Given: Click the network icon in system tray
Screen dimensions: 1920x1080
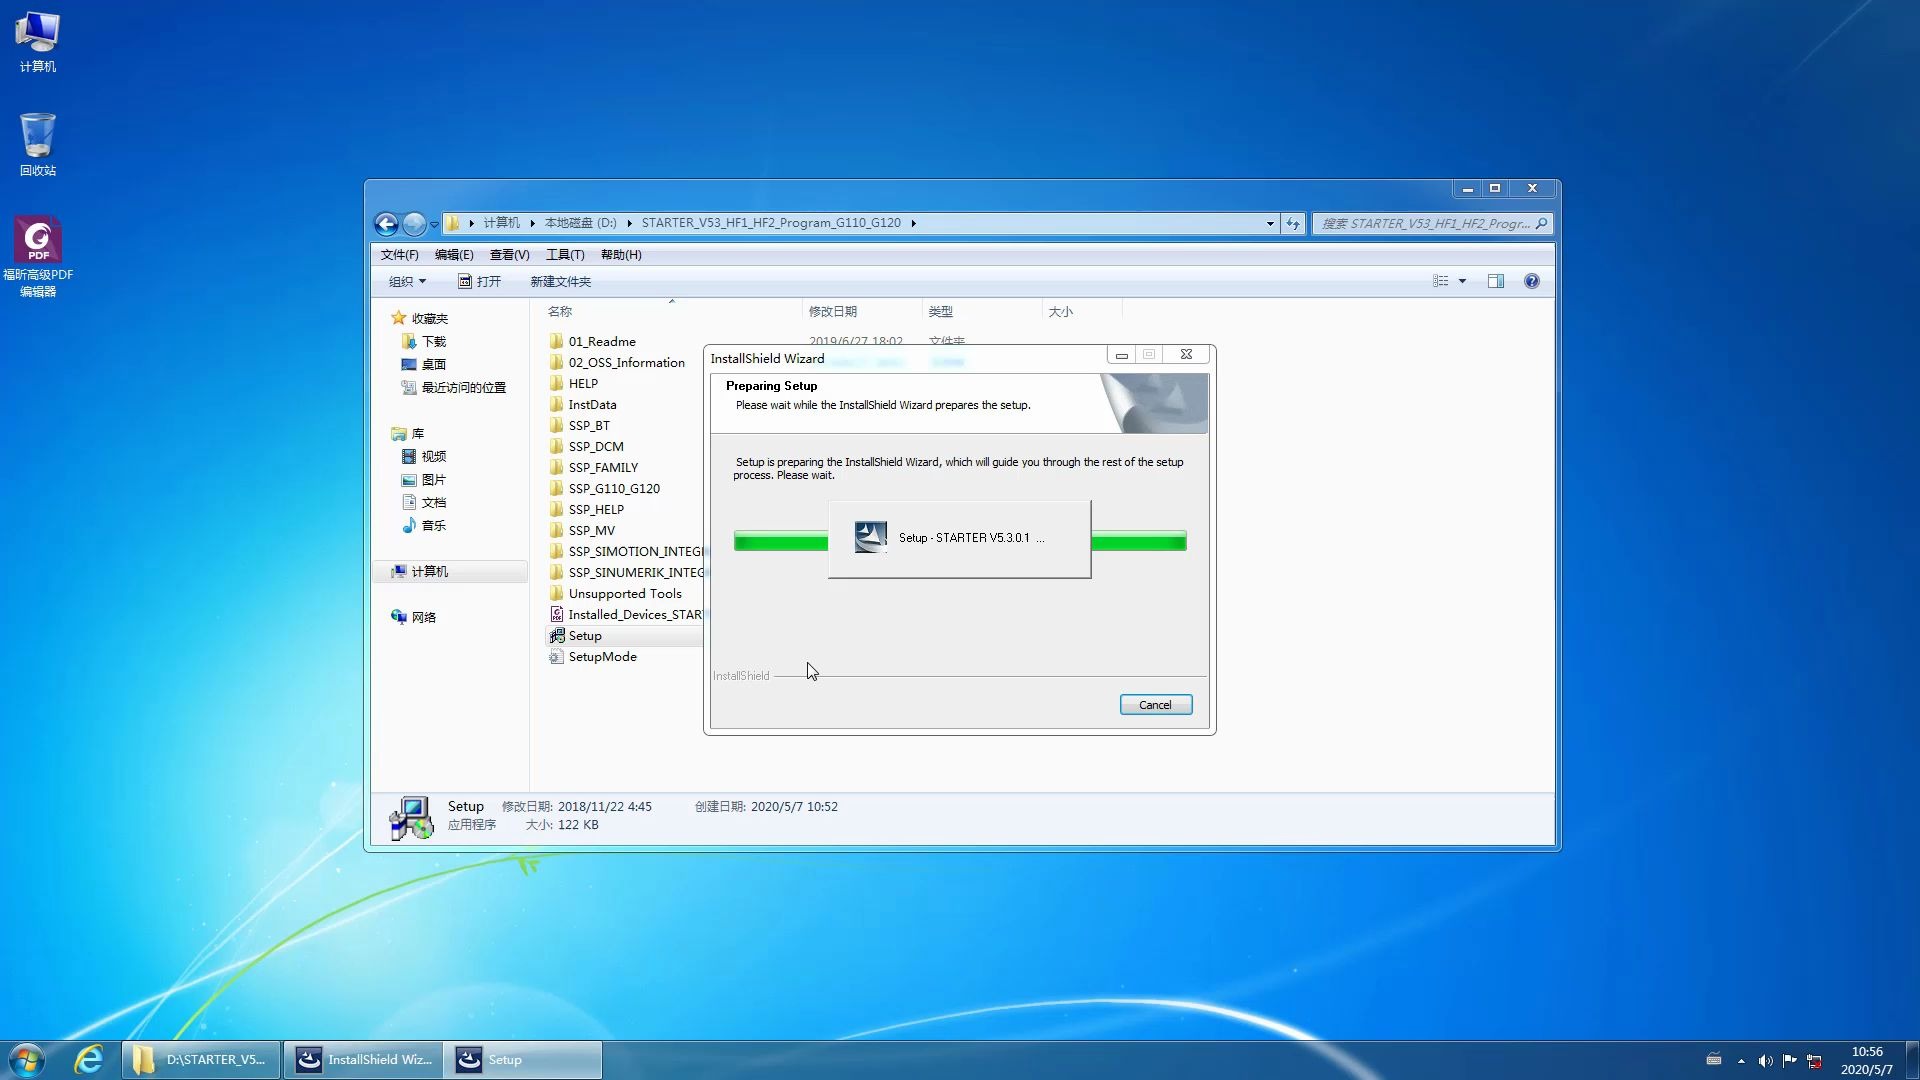Looking at the screenshot, I should [x=1814, y=1061].
